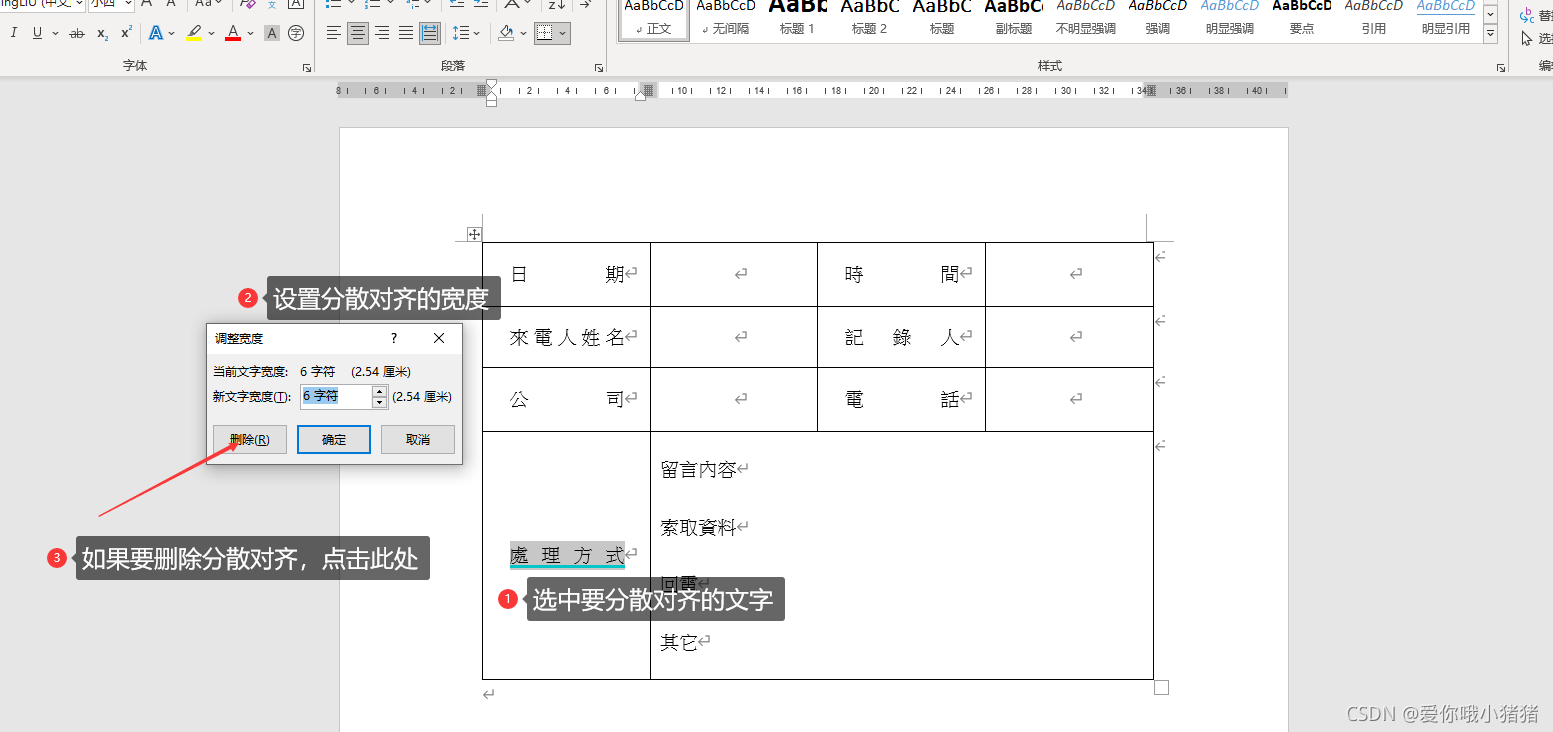Click the 留言內容 text
1553x732 pixels.
pos(698,470)
